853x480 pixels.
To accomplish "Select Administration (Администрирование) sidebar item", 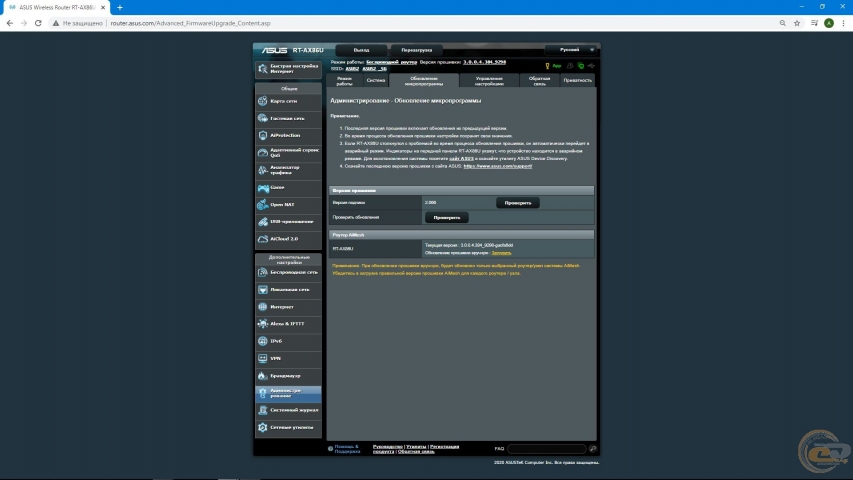I will pos(288,393).
